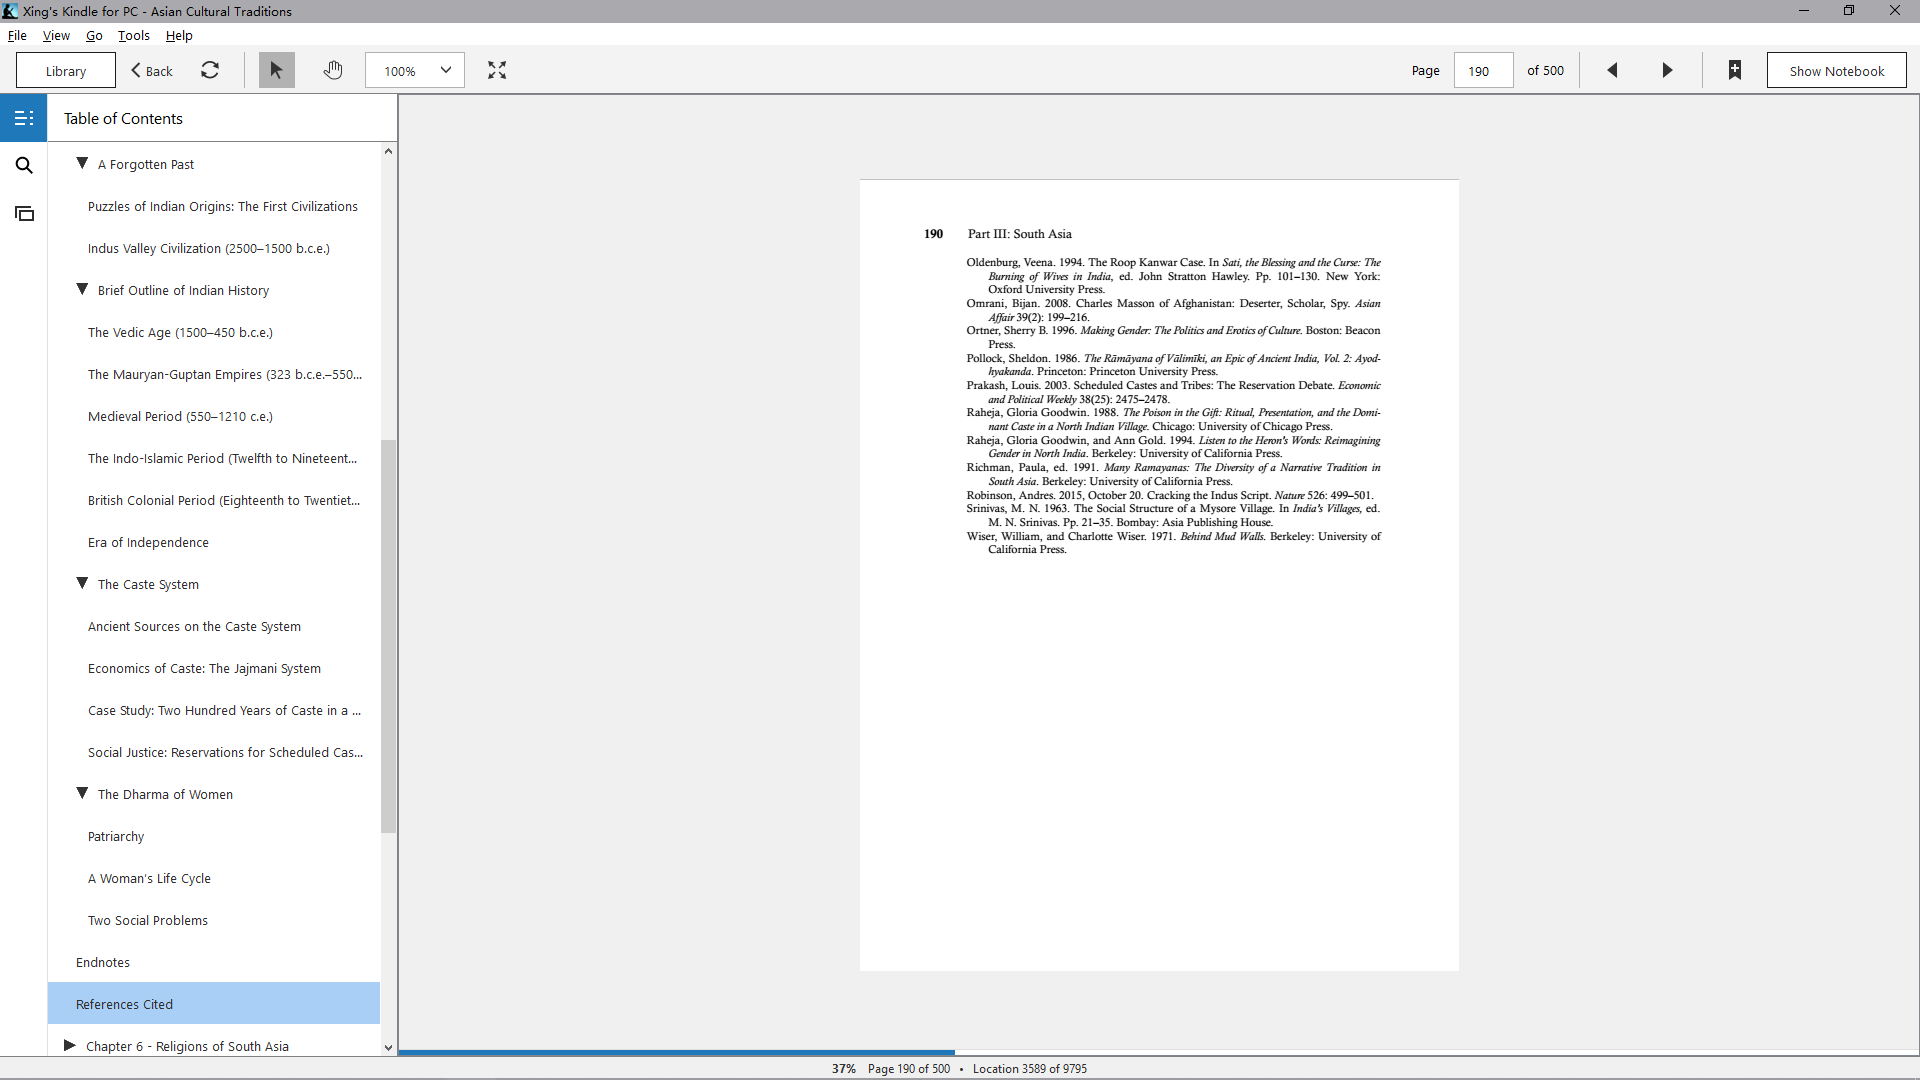Viewport: 1920px width, 1080px height.
Task: Open the flashcards panel icon in the sidebar
Action: [x=24, y=214]
